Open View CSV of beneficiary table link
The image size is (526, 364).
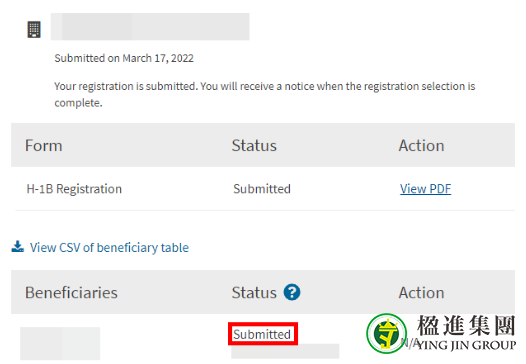tap(109, 248)
